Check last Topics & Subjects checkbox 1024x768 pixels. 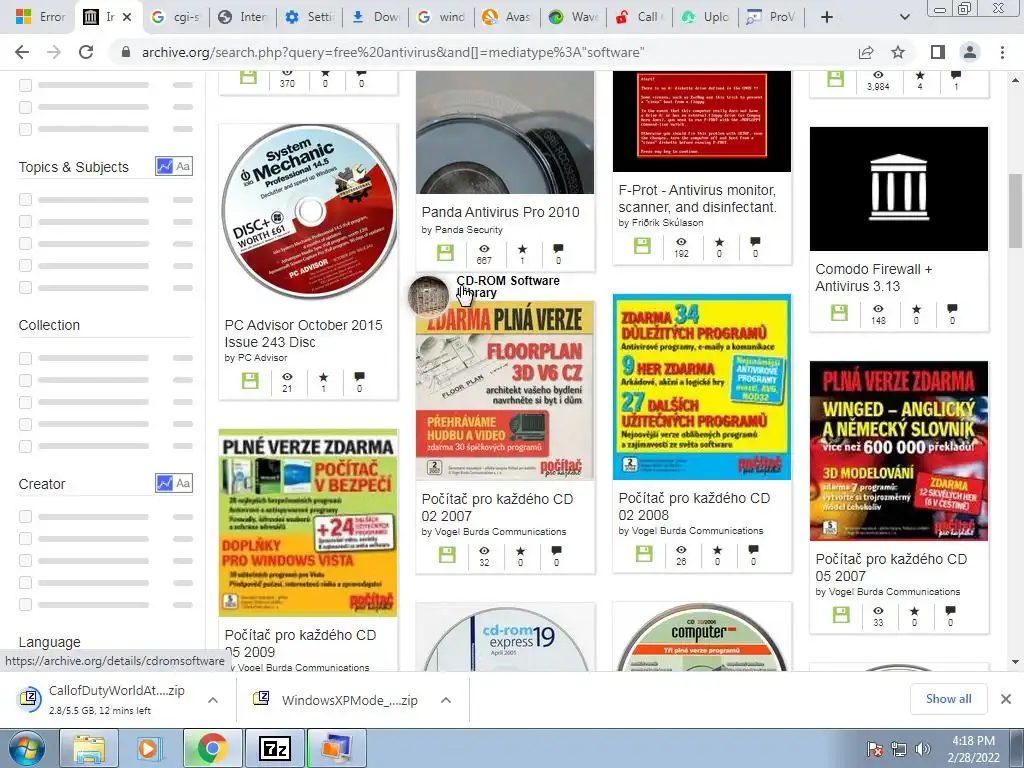pos(25,287)
